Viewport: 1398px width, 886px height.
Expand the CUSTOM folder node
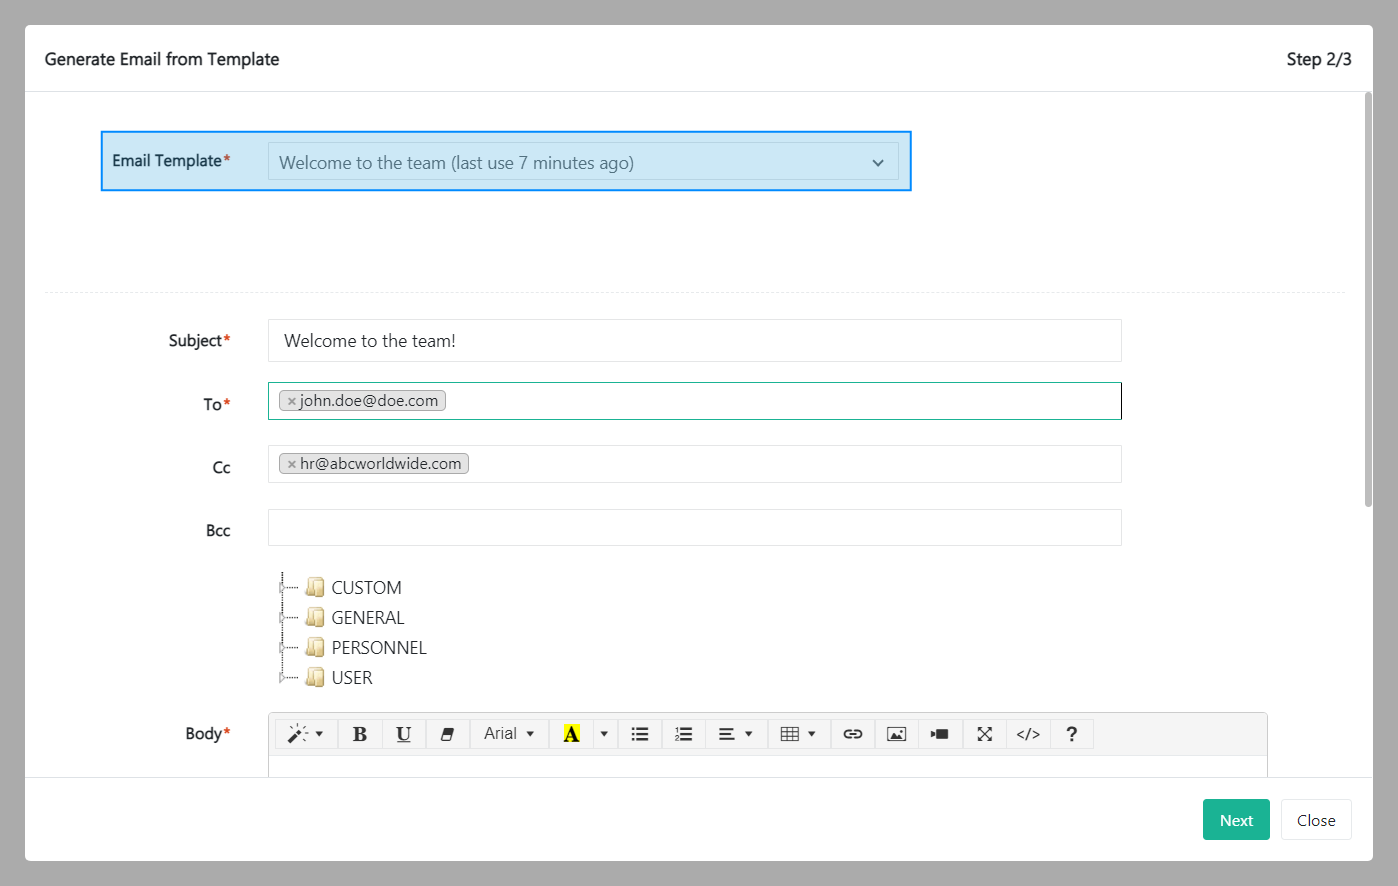[x=282, y=588]
